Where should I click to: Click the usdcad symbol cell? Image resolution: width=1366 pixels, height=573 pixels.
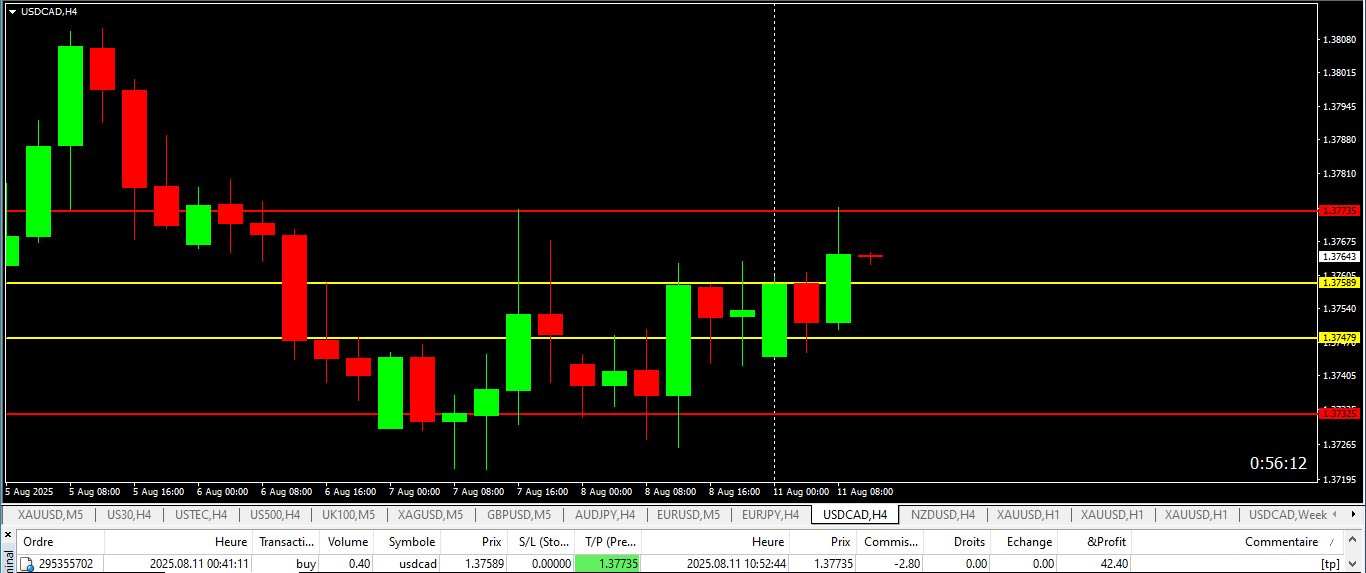pyautogui.click(x=418, y=564)
